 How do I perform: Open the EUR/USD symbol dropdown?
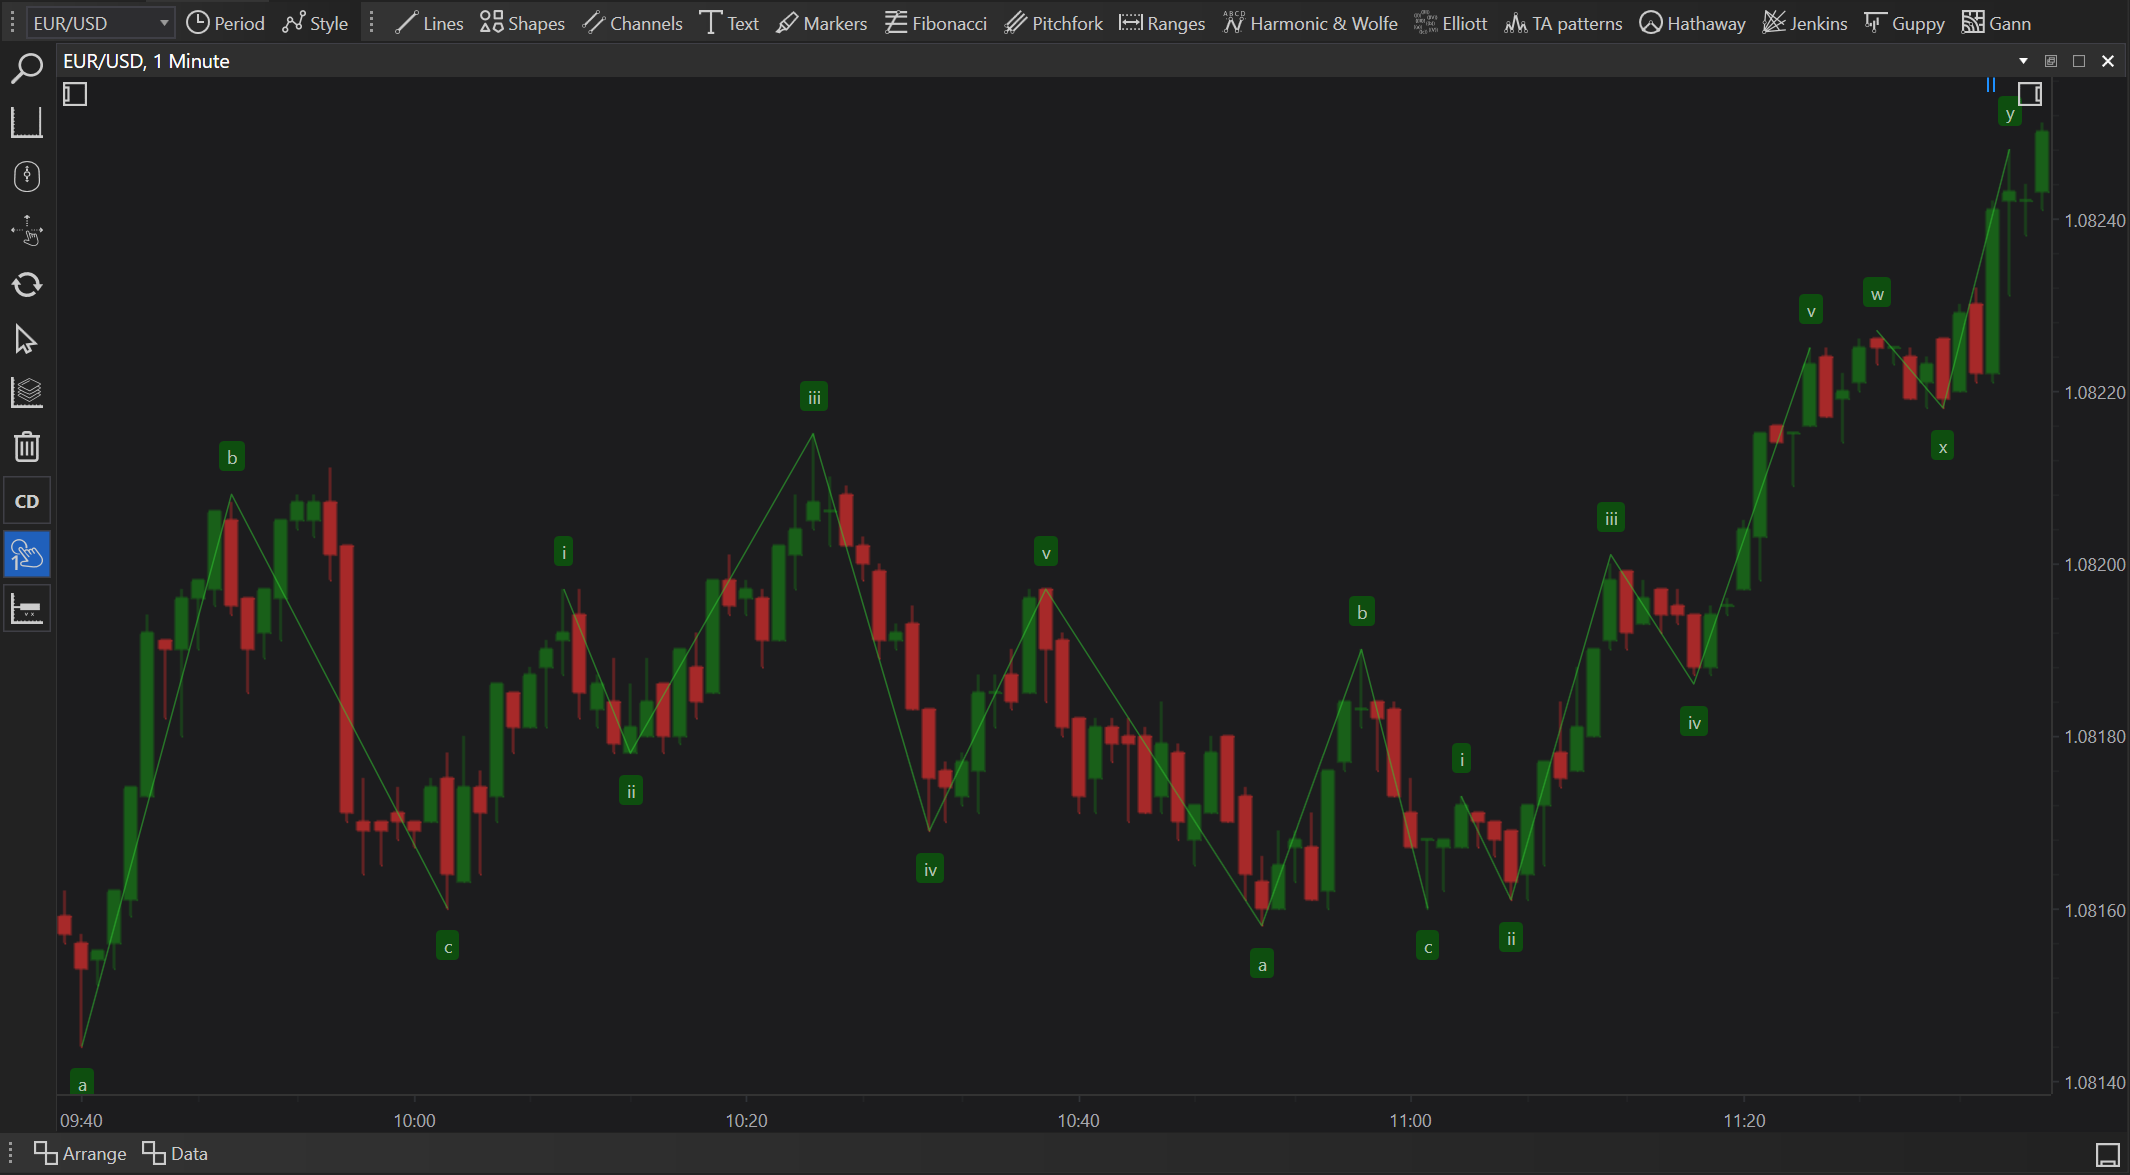(x=98, y=23)
